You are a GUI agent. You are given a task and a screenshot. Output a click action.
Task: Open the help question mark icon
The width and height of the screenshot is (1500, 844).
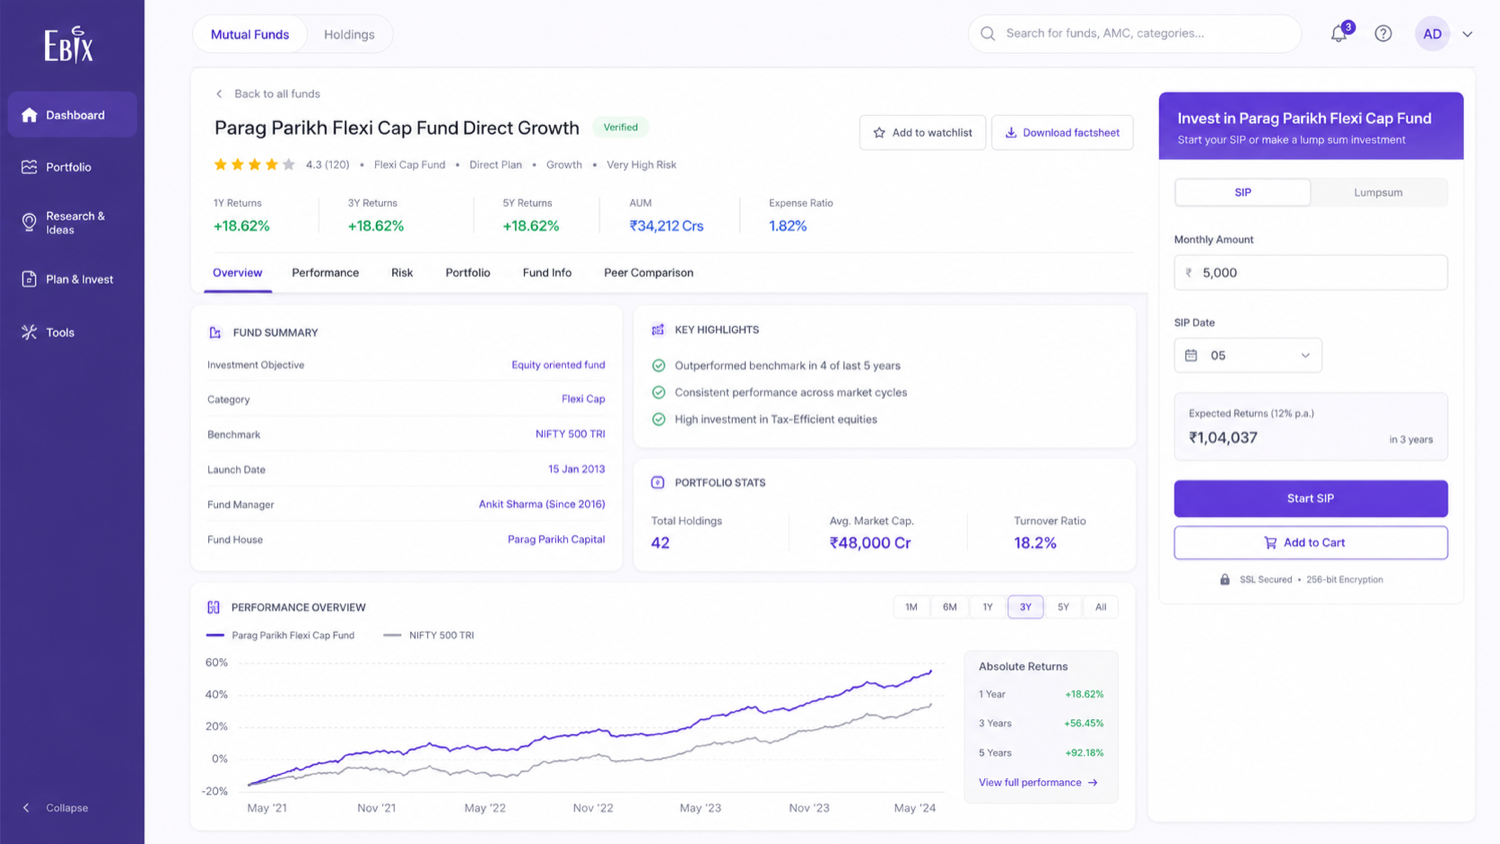click(1383, 34)
